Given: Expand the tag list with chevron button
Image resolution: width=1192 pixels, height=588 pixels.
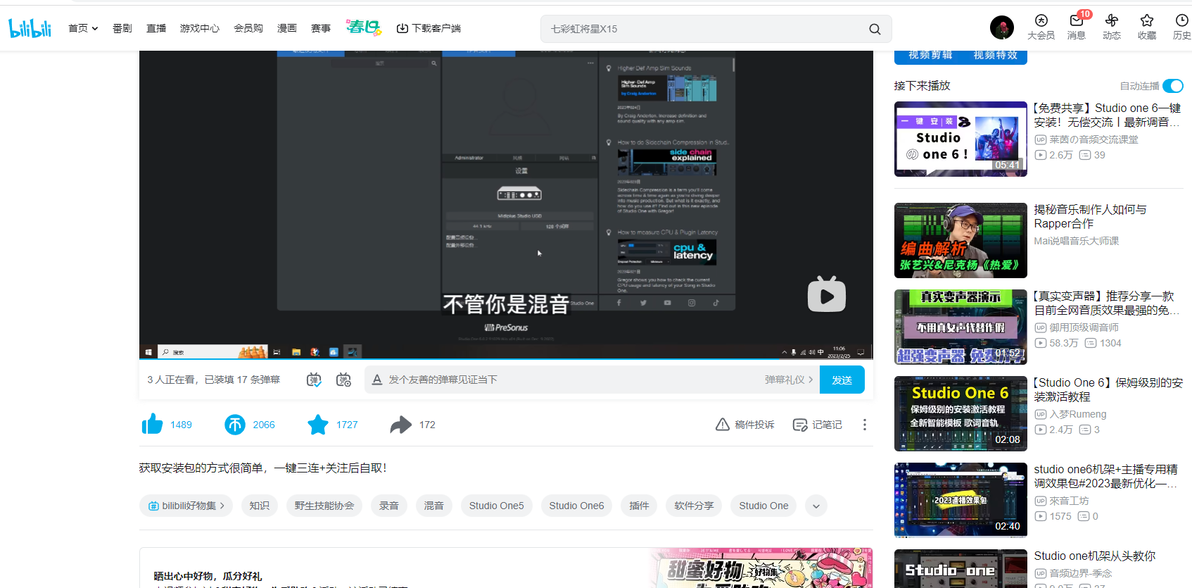Looking at the screenshot, I should pos(816,506).
